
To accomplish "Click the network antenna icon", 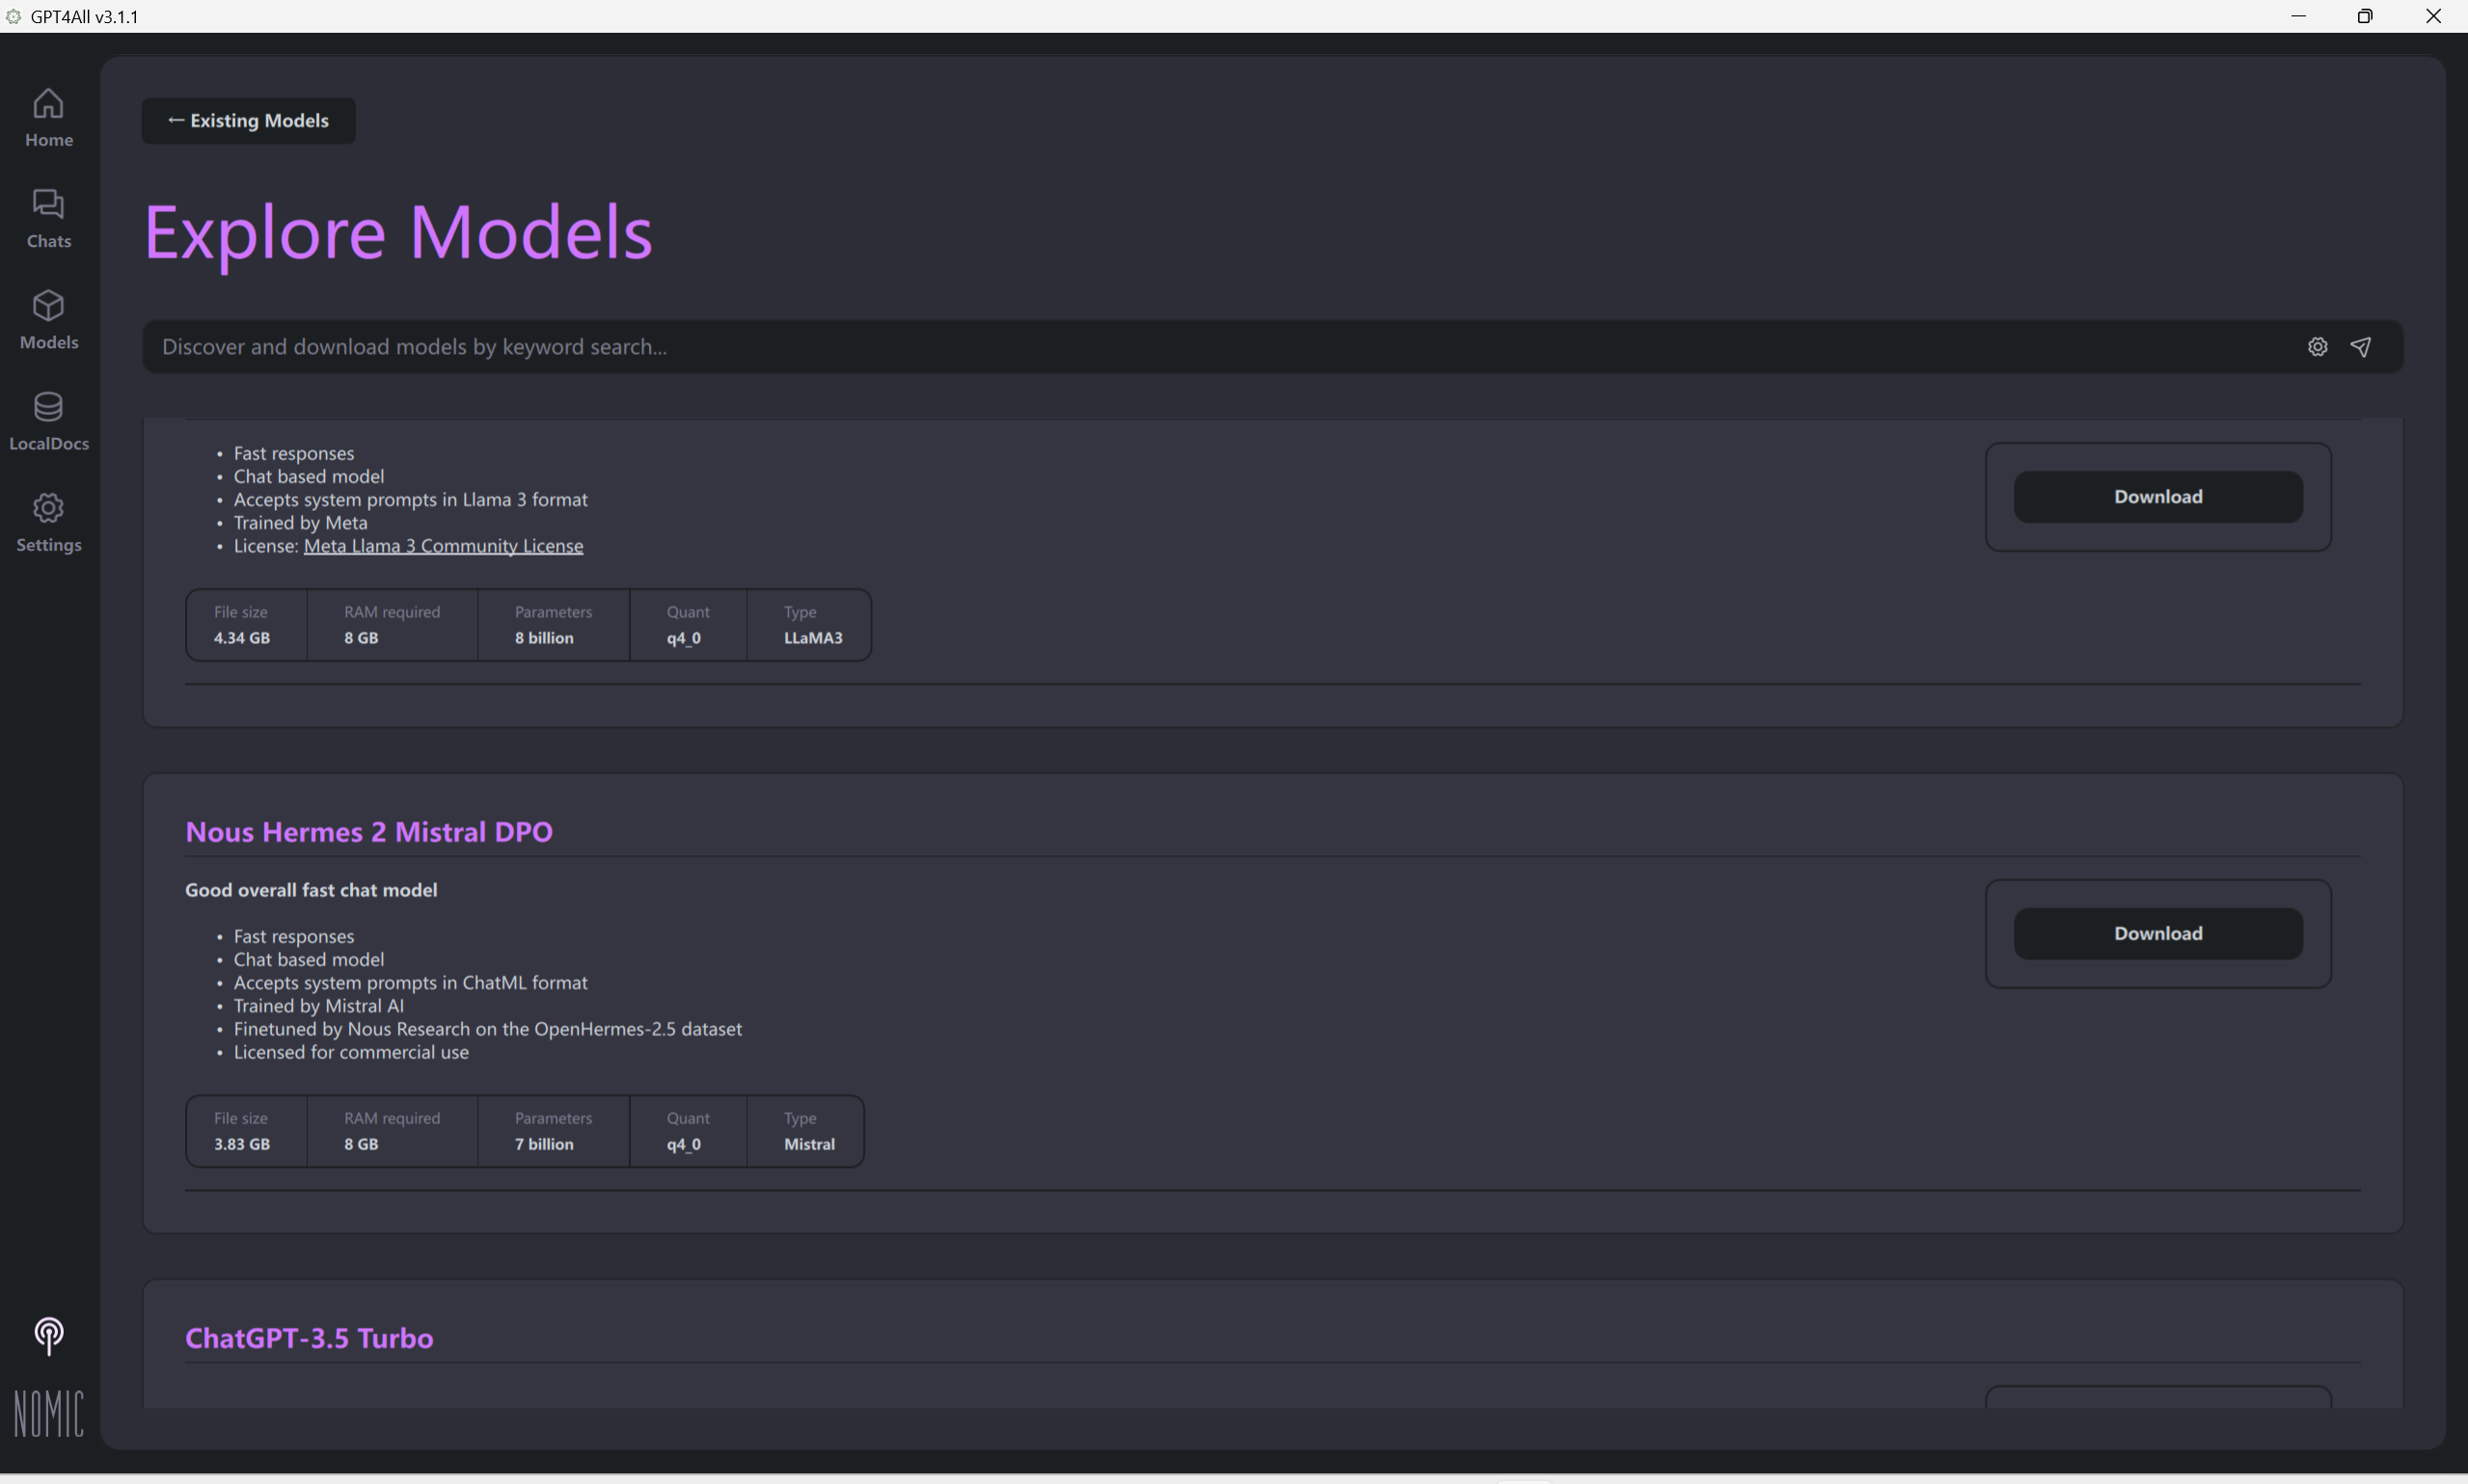I will 48,1336.
